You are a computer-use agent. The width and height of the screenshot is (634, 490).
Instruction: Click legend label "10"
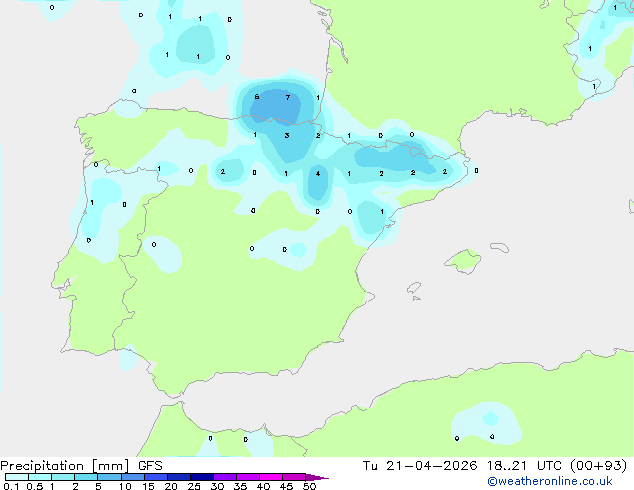click(125, 486)
